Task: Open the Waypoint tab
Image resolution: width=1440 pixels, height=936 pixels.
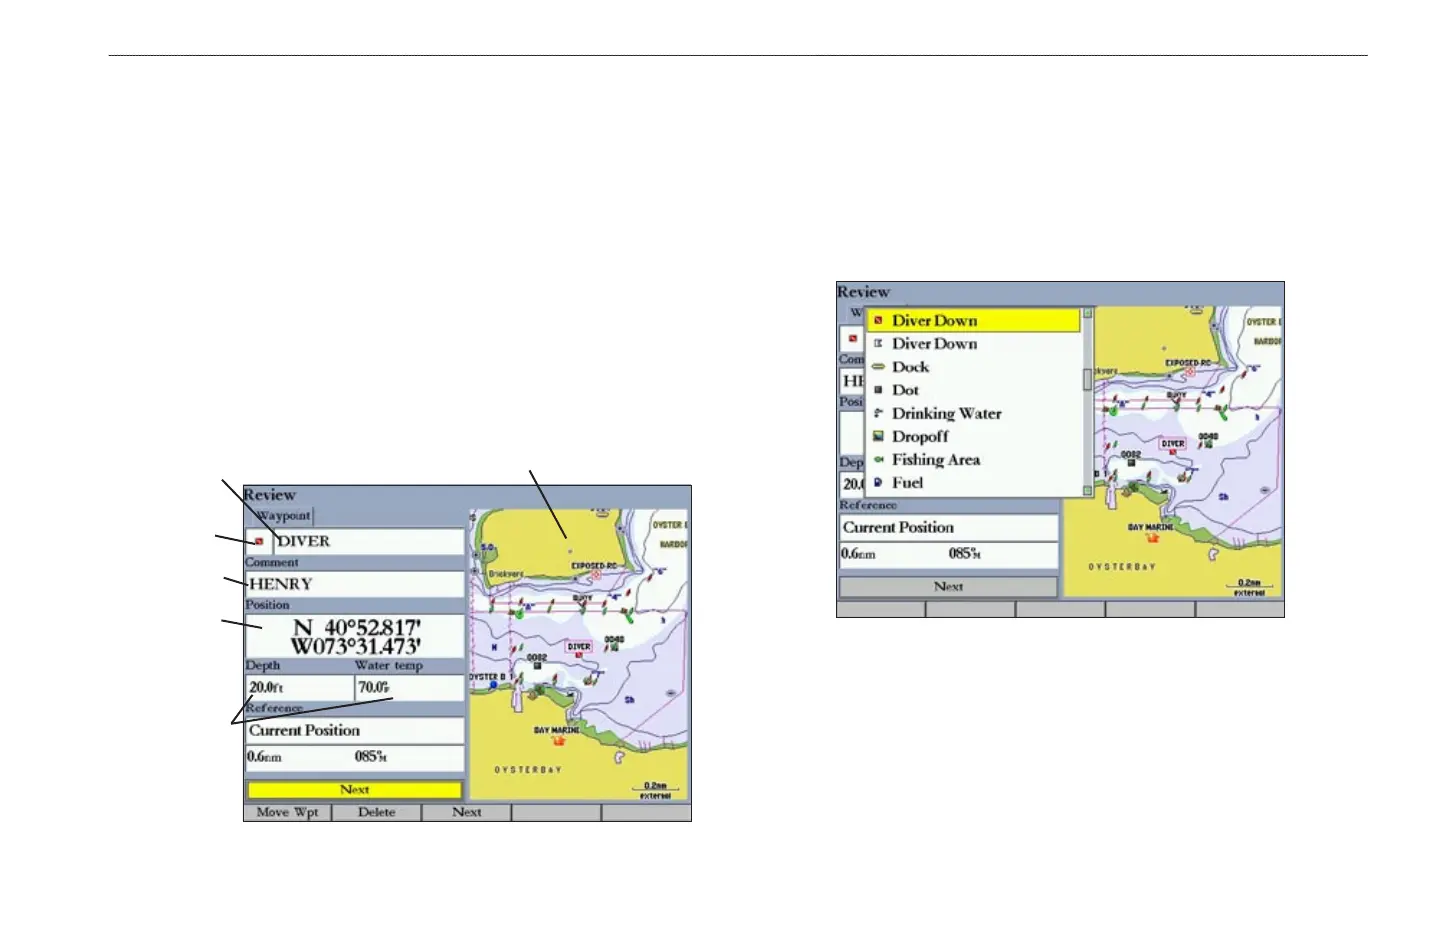Action: tap(283, 516)
